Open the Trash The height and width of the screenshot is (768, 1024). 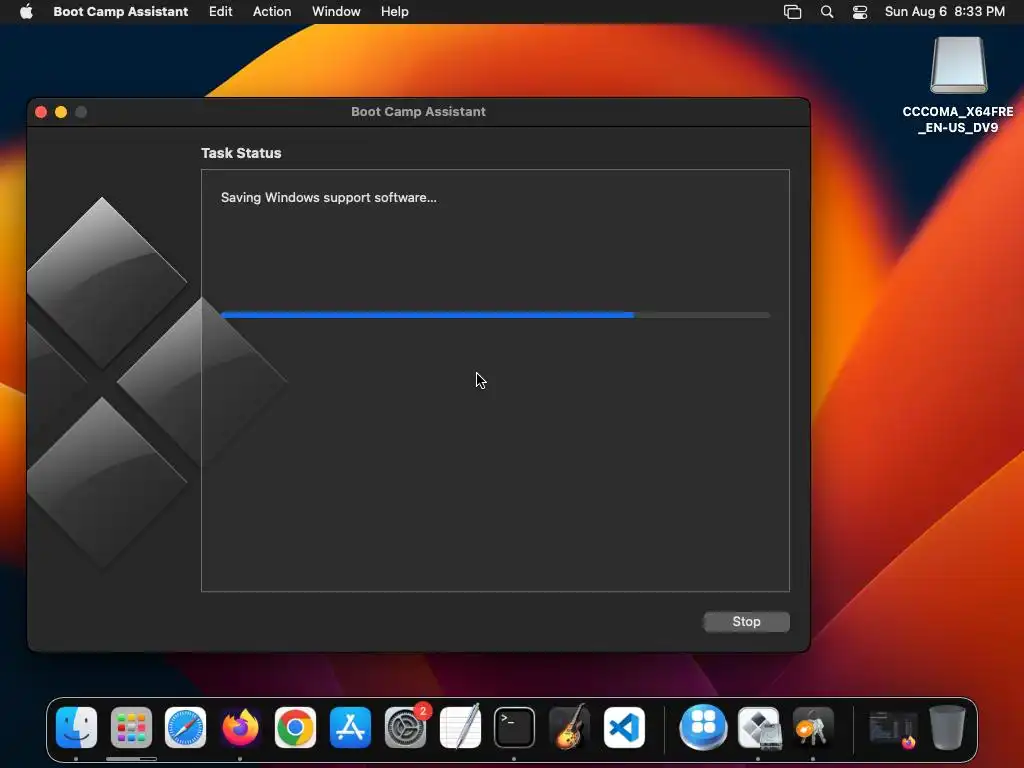click(948, 728)
